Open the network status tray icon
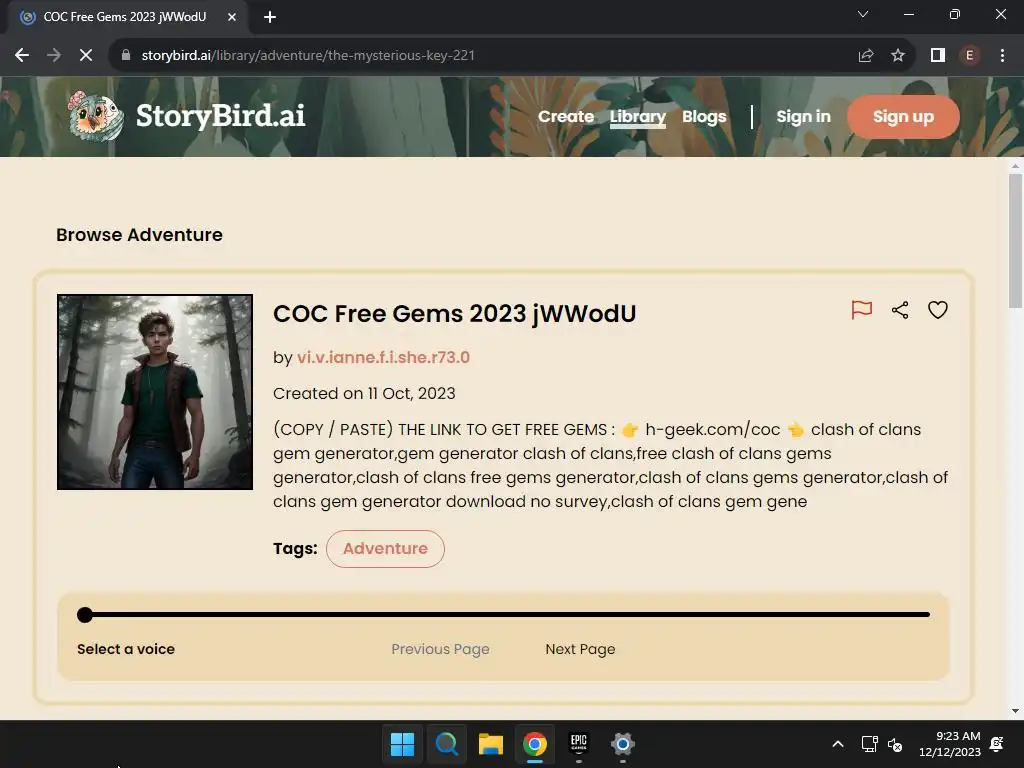The height and width of the screenshot is (768, 1024). click(x=869, y=744)
